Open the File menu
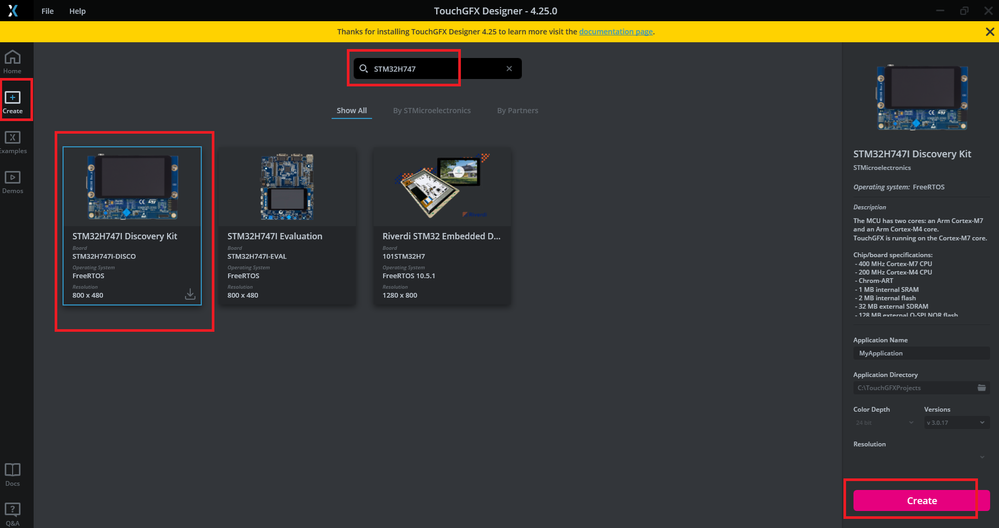999x528 pixels. (x=47, y=11)
